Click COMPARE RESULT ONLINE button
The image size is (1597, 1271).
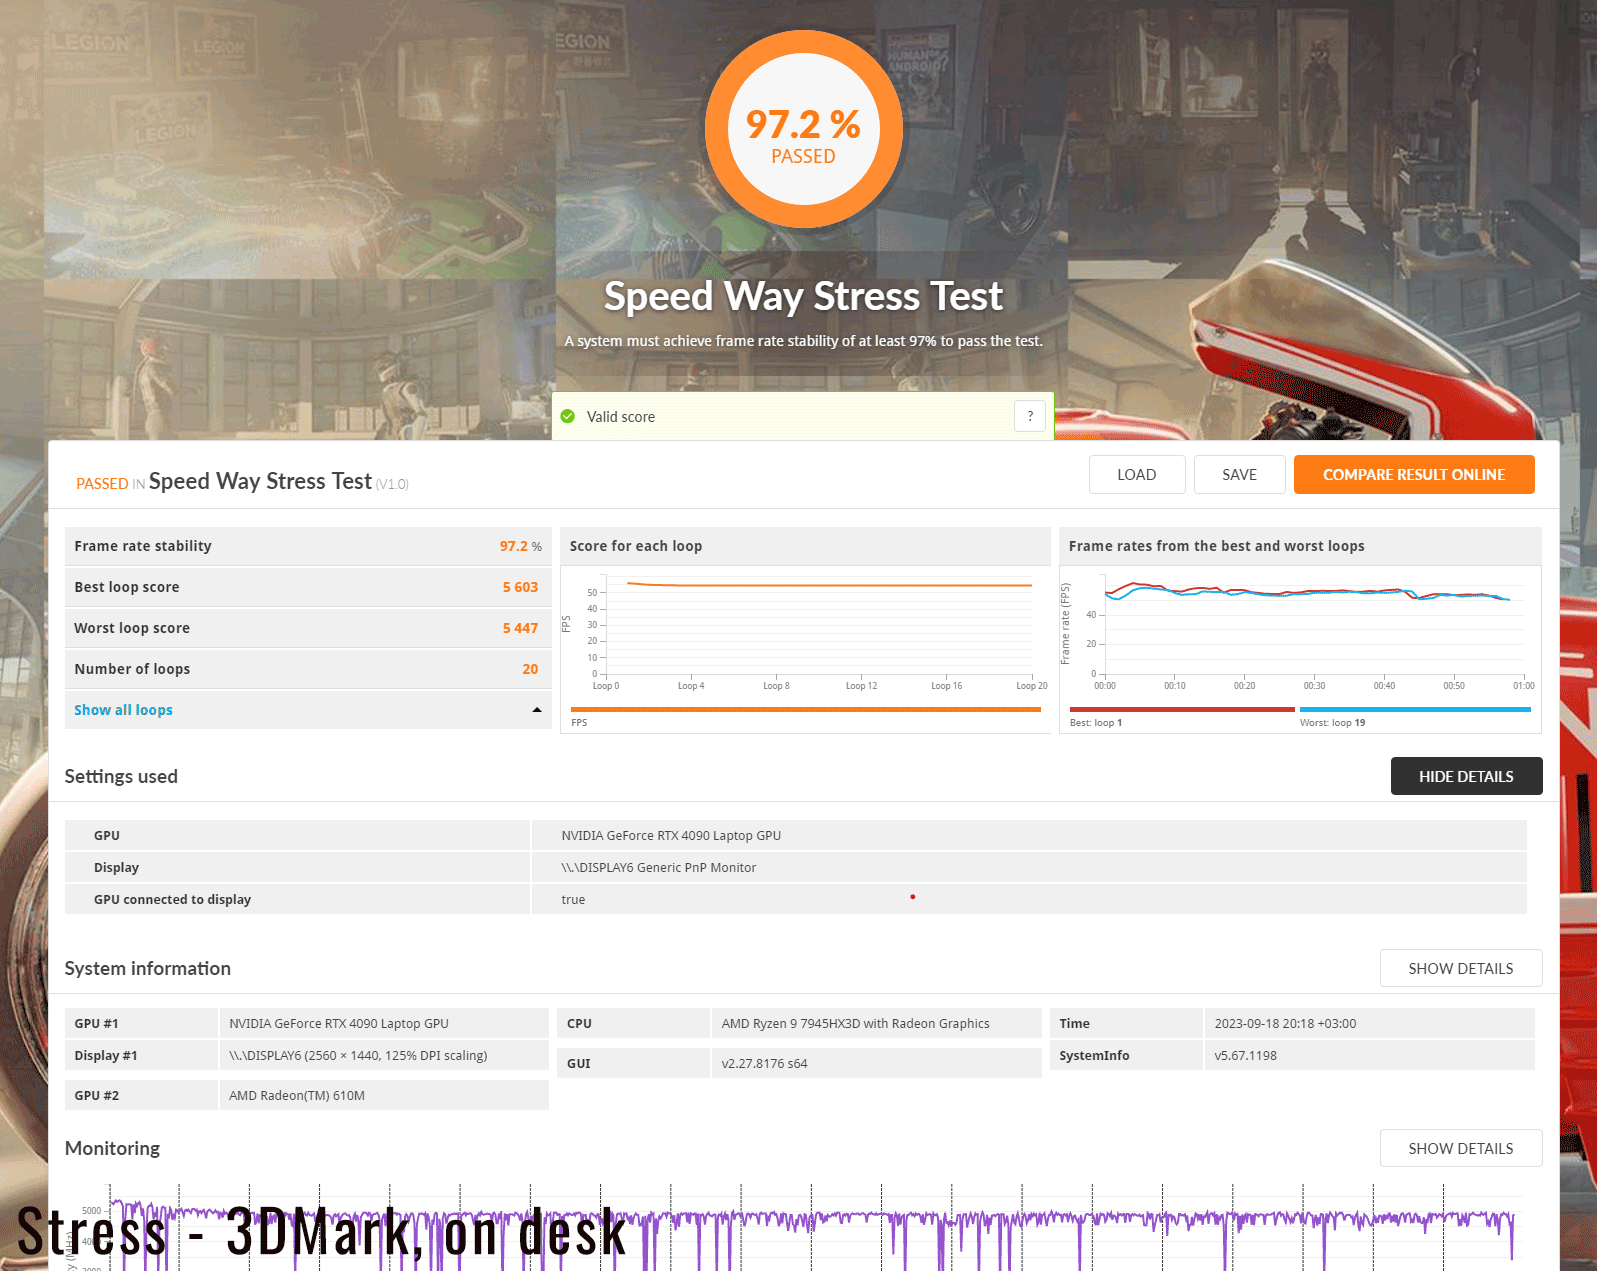[x=1414, y=475]
